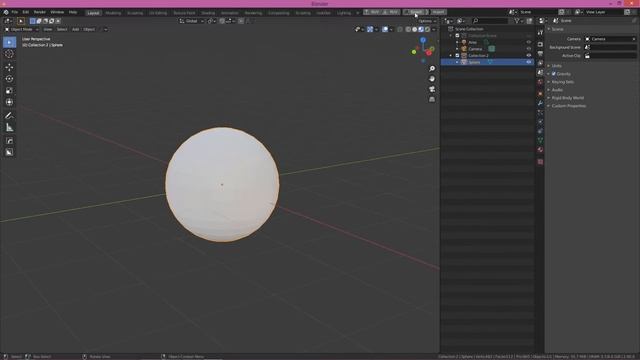The height and width of the screenshot is (360, 640).
Task: Switch to wireframe viewport shading
Action: (x=408, y=29)
